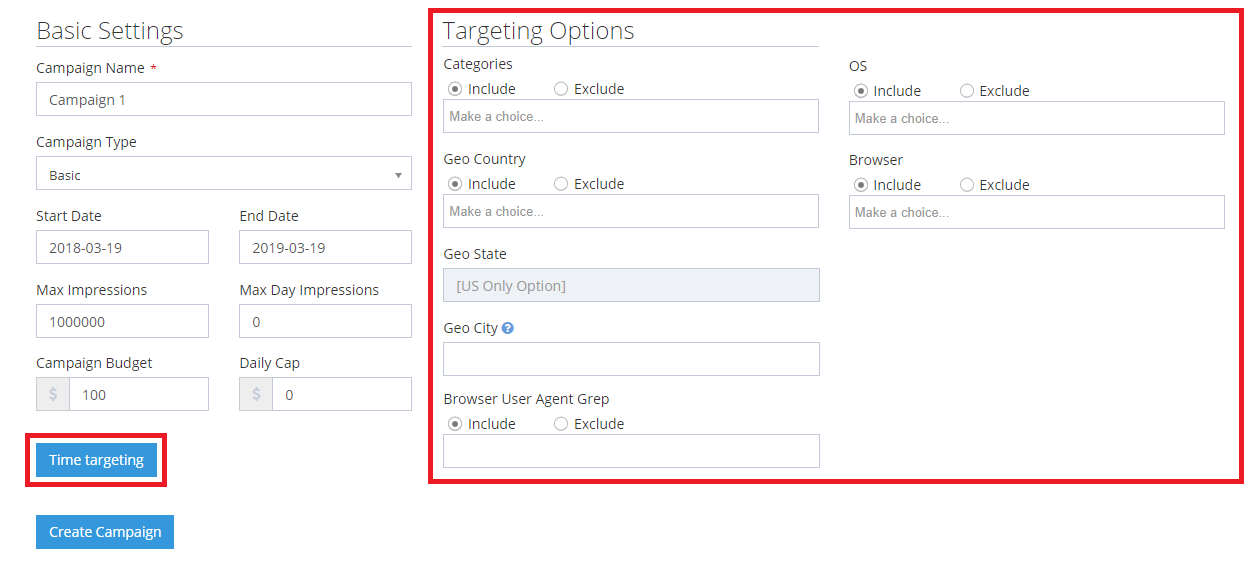
Task: Select Exclude for Browser targeting
Action: [967, 184]
